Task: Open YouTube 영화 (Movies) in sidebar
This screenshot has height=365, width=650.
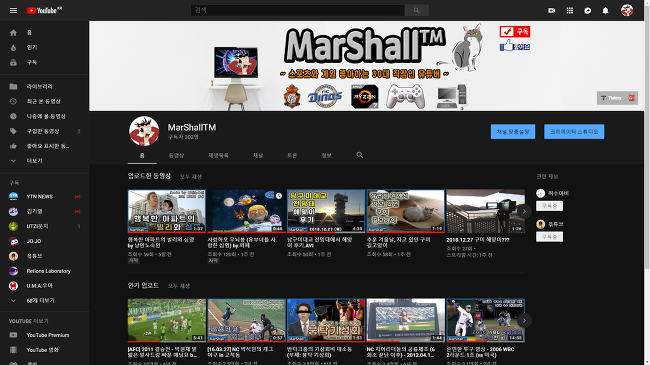Action: (x=44, y=350)
